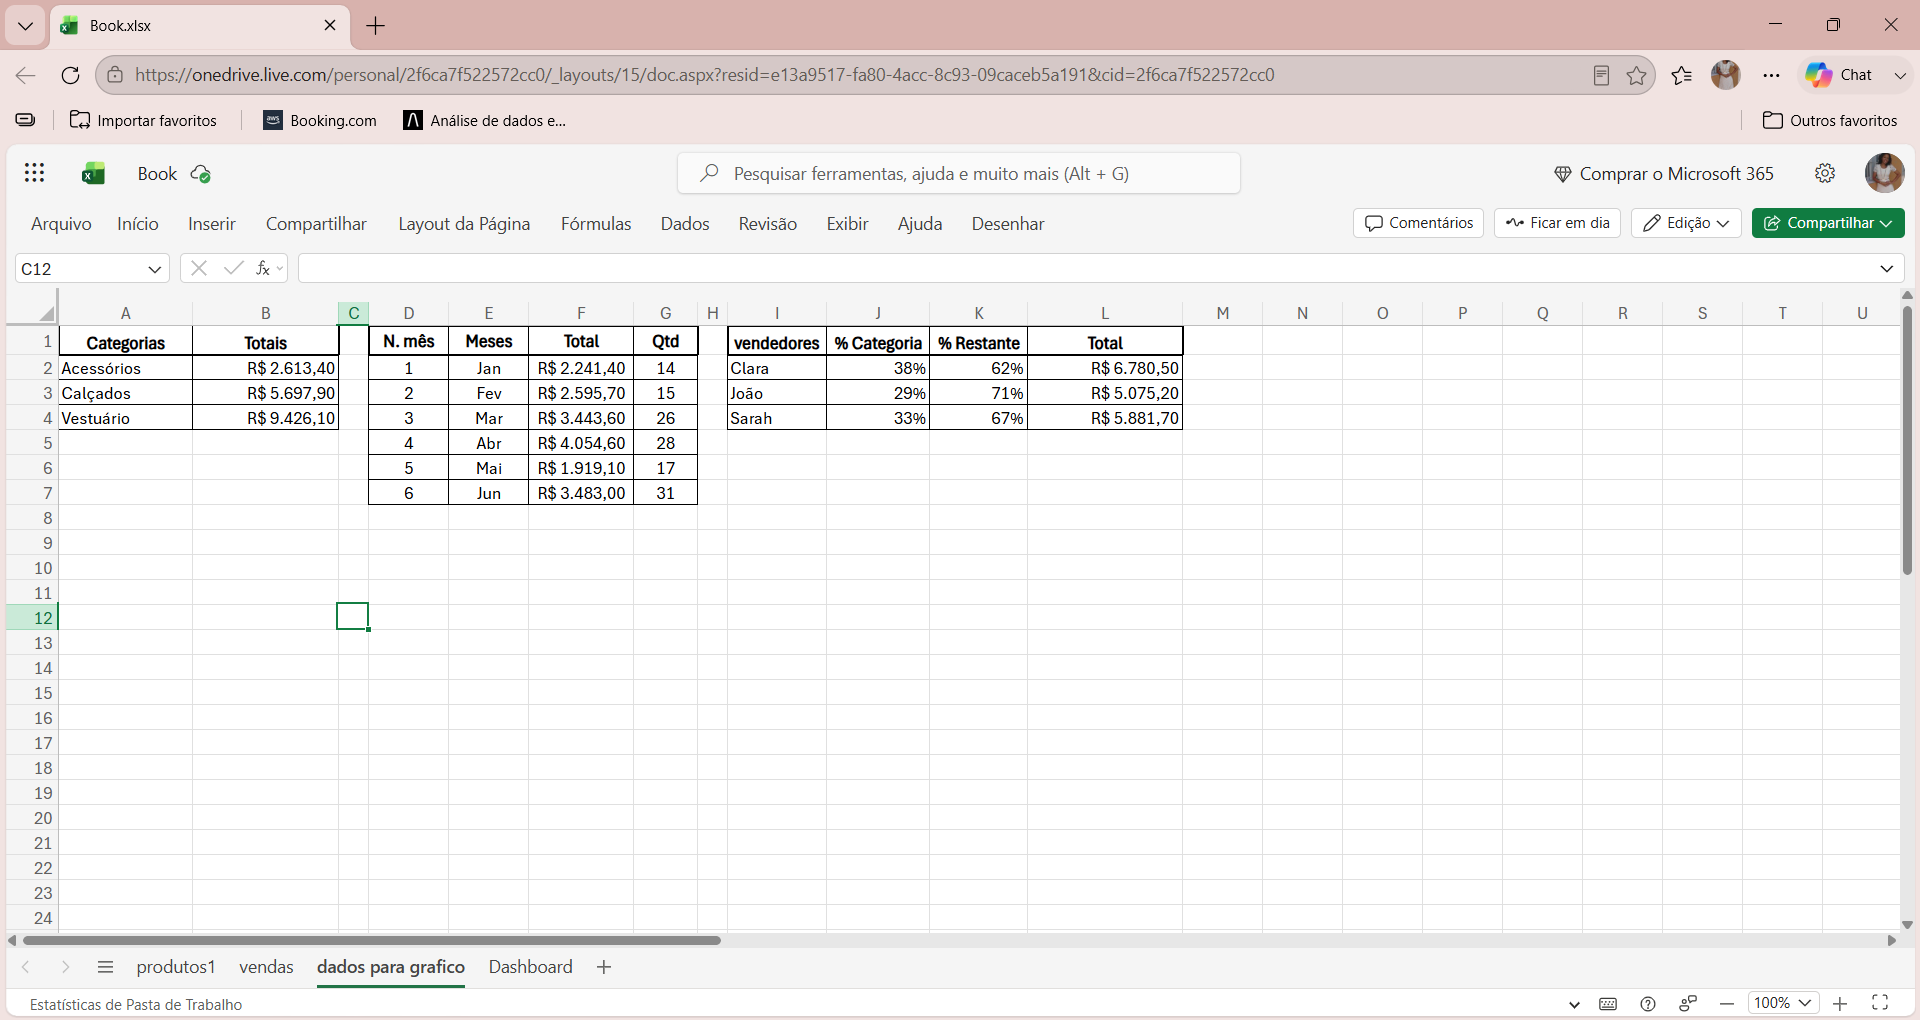Click the feedback icon in status bar
Image resolution: width=1920 pixels, height=1020 pixels.
click(1688, 1004)
